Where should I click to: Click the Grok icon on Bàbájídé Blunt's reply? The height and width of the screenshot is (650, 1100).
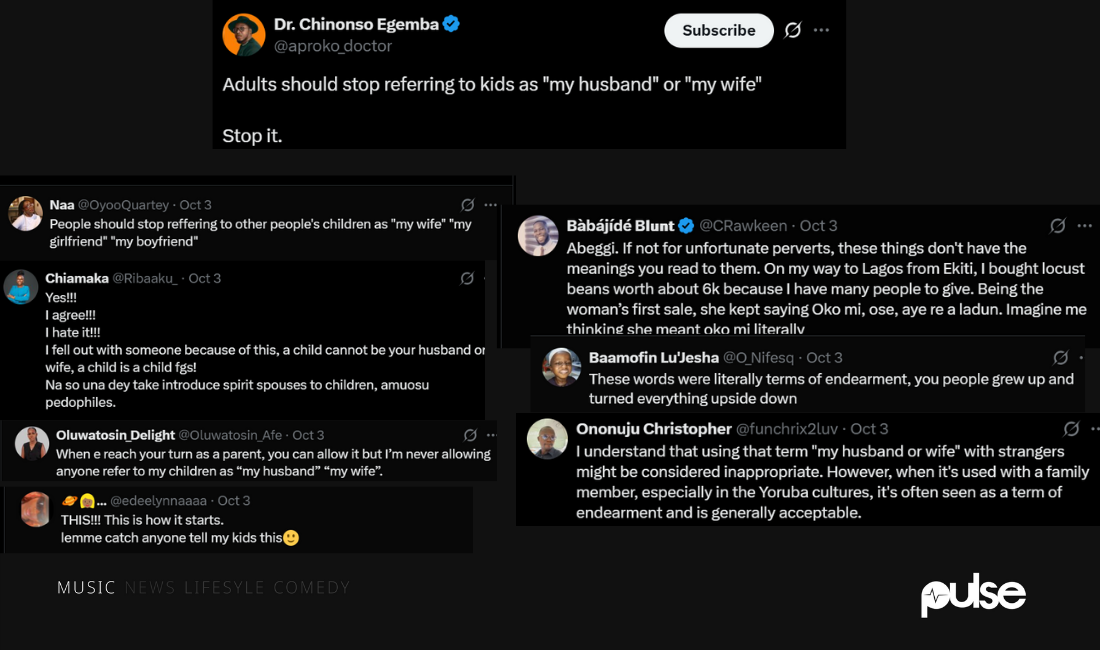coord(1058,226)
